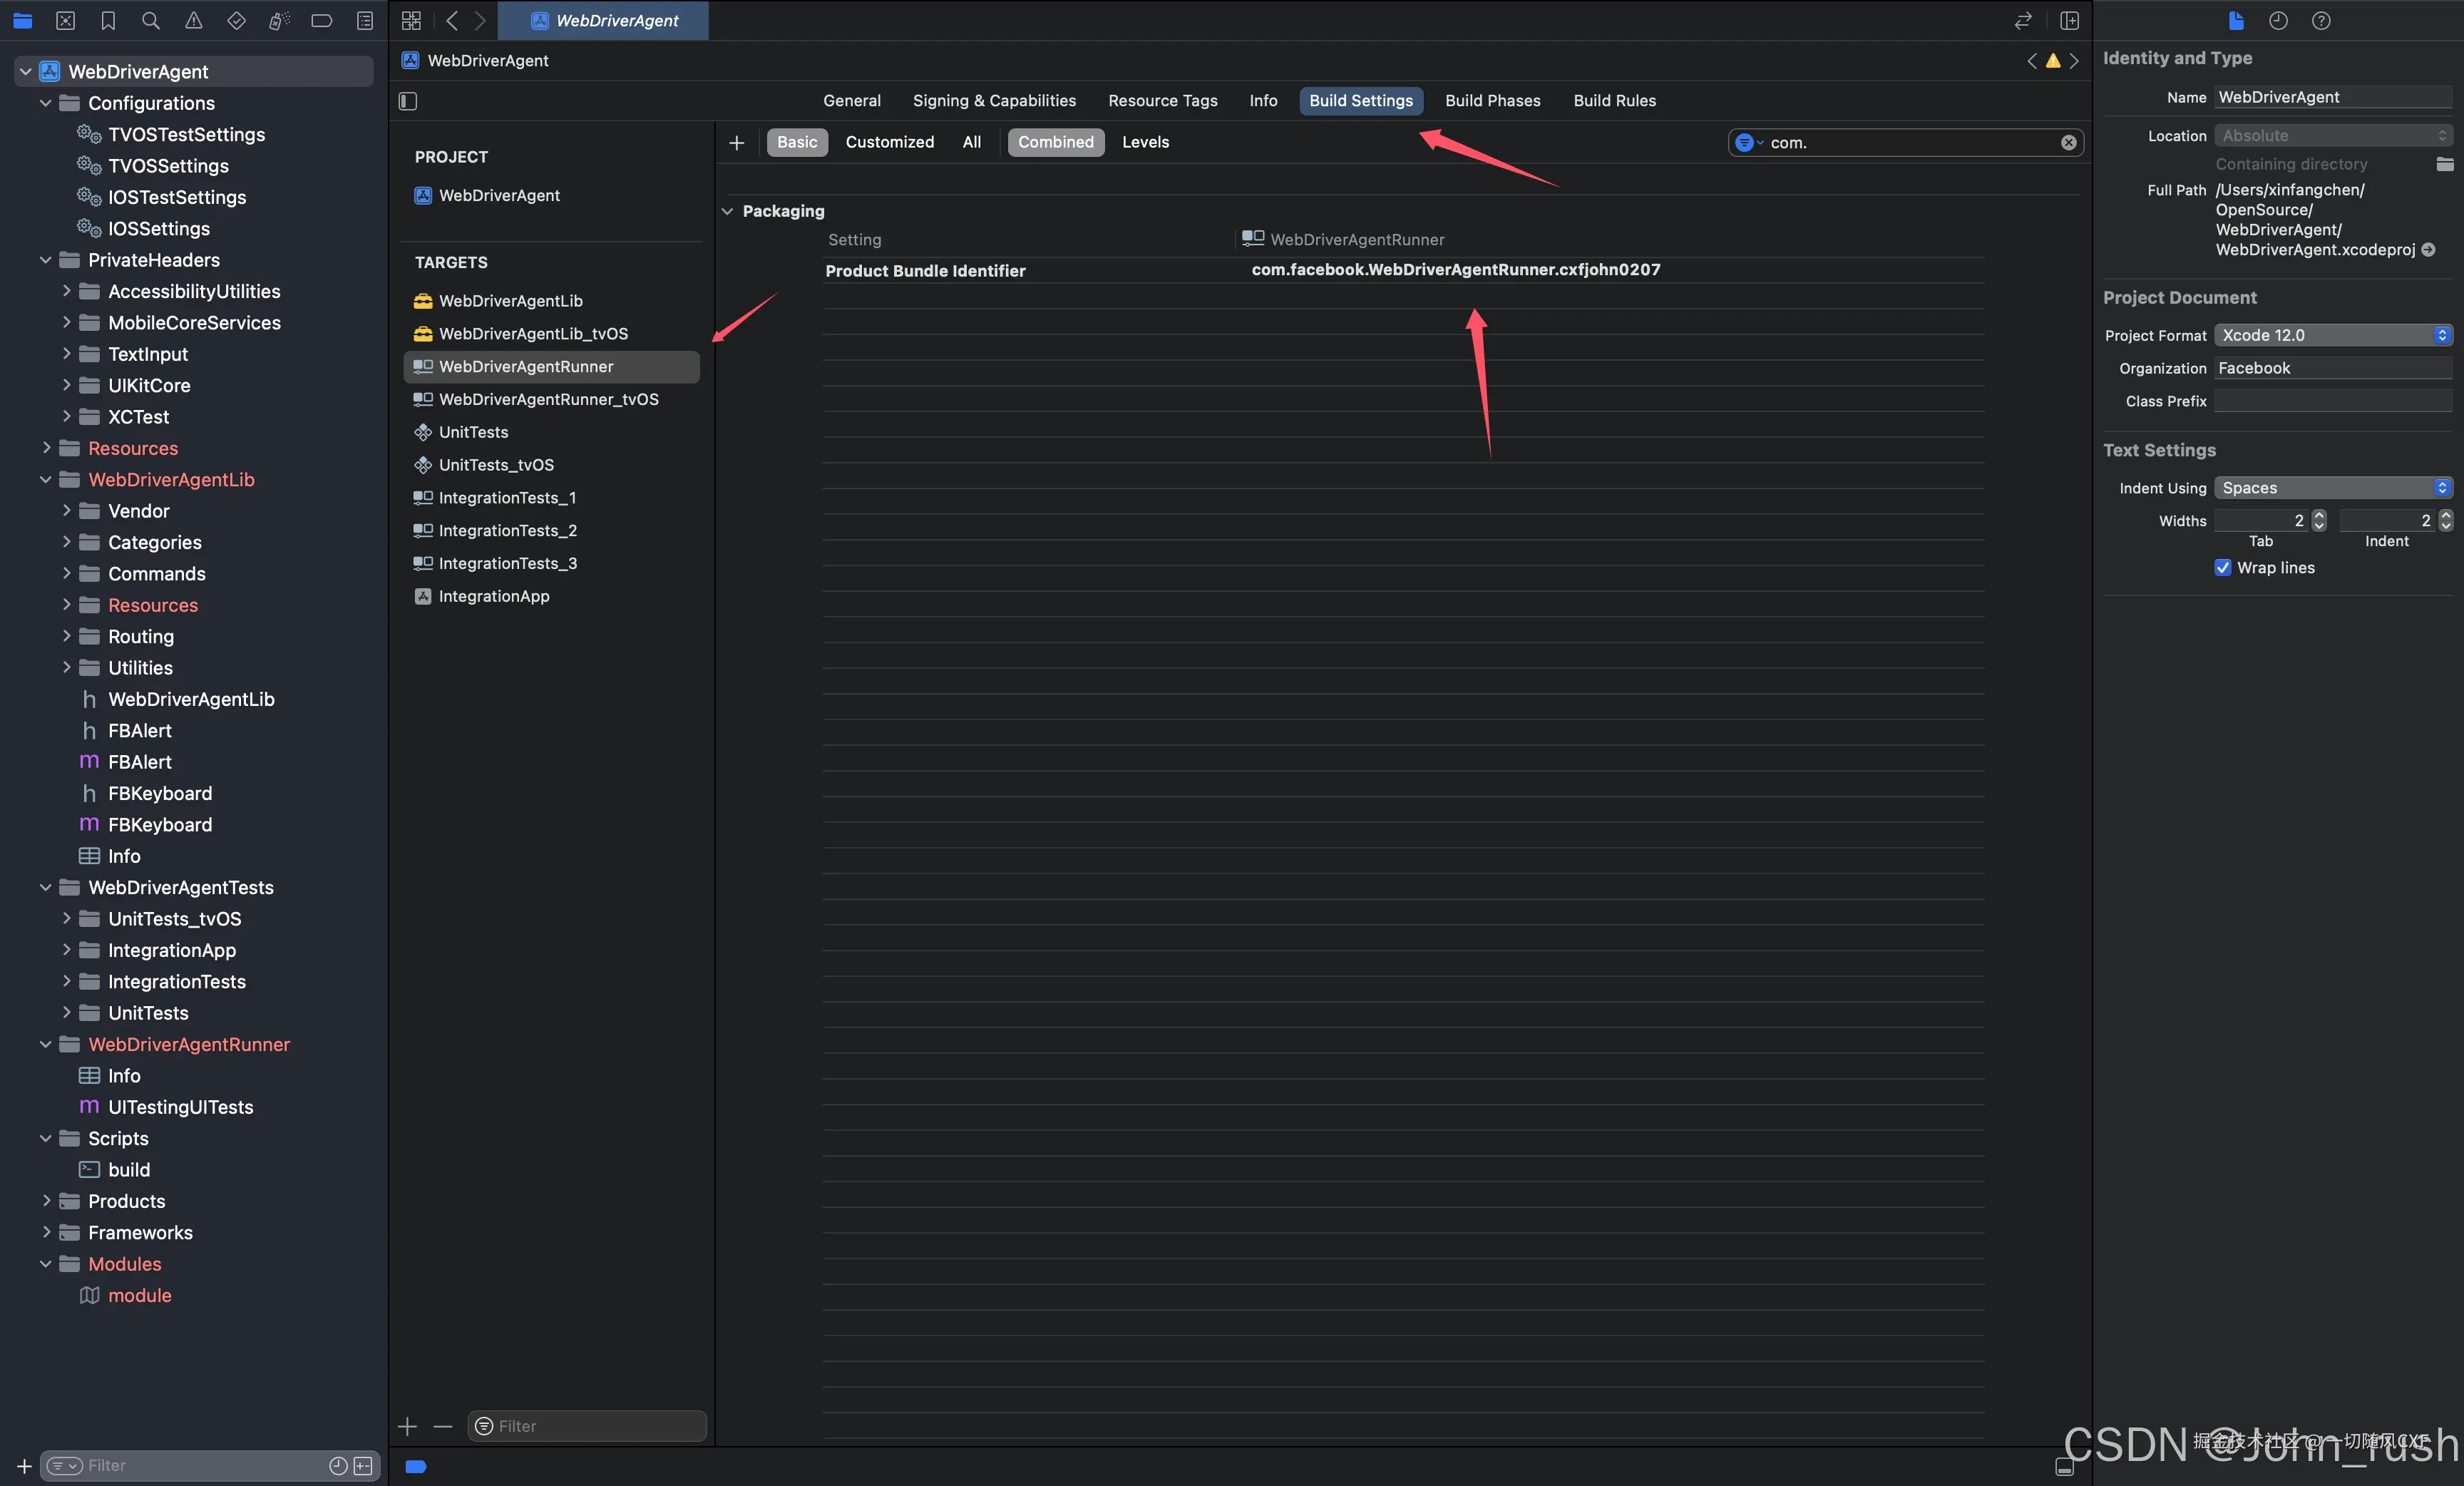Show the Quick Help inspector icon

2321,20
